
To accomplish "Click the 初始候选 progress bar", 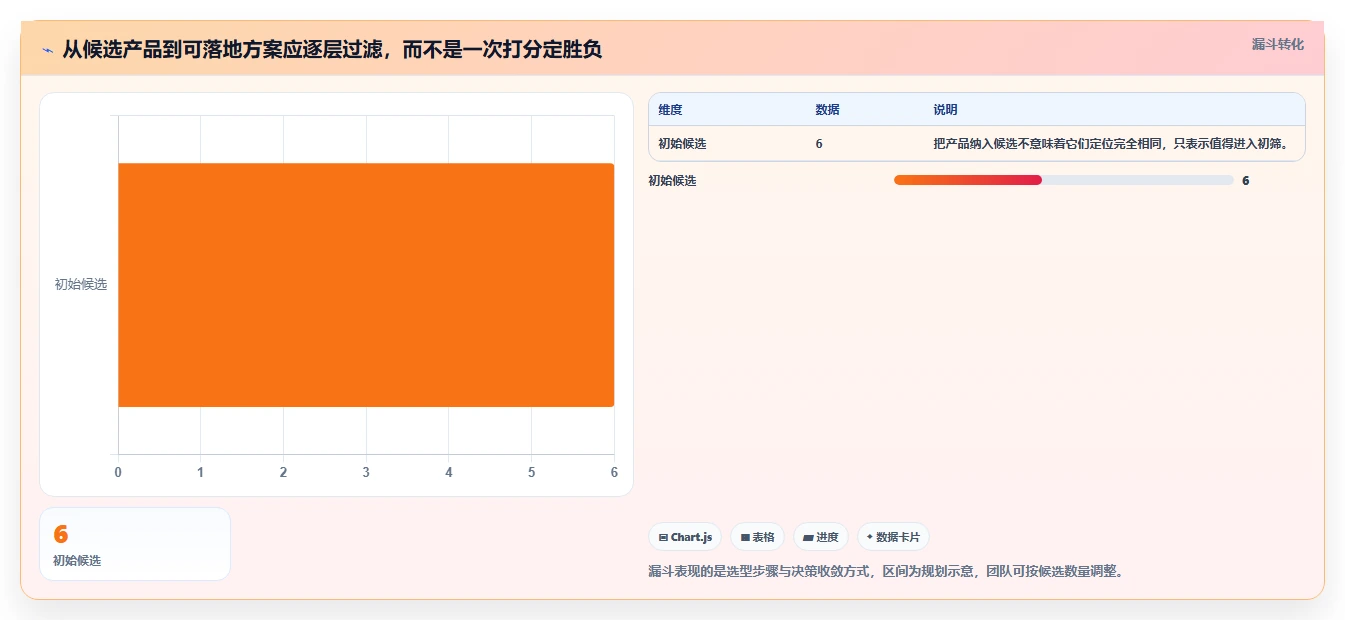I will 1063,180.
